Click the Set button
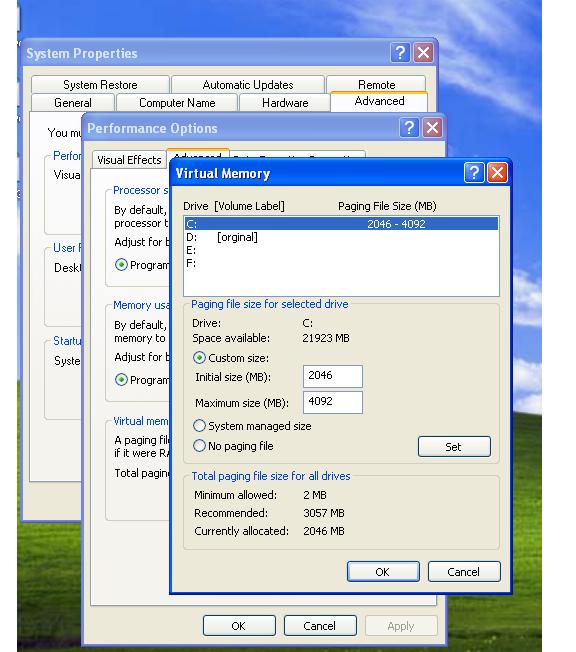The image size is (576, 652). point(454,447)
